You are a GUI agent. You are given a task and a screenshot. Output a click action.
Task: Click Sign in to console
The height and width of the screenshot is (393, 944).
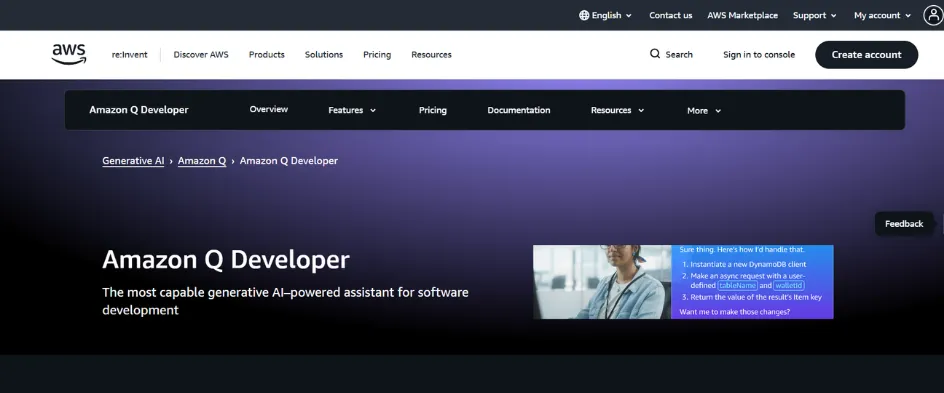pos(759,55)
